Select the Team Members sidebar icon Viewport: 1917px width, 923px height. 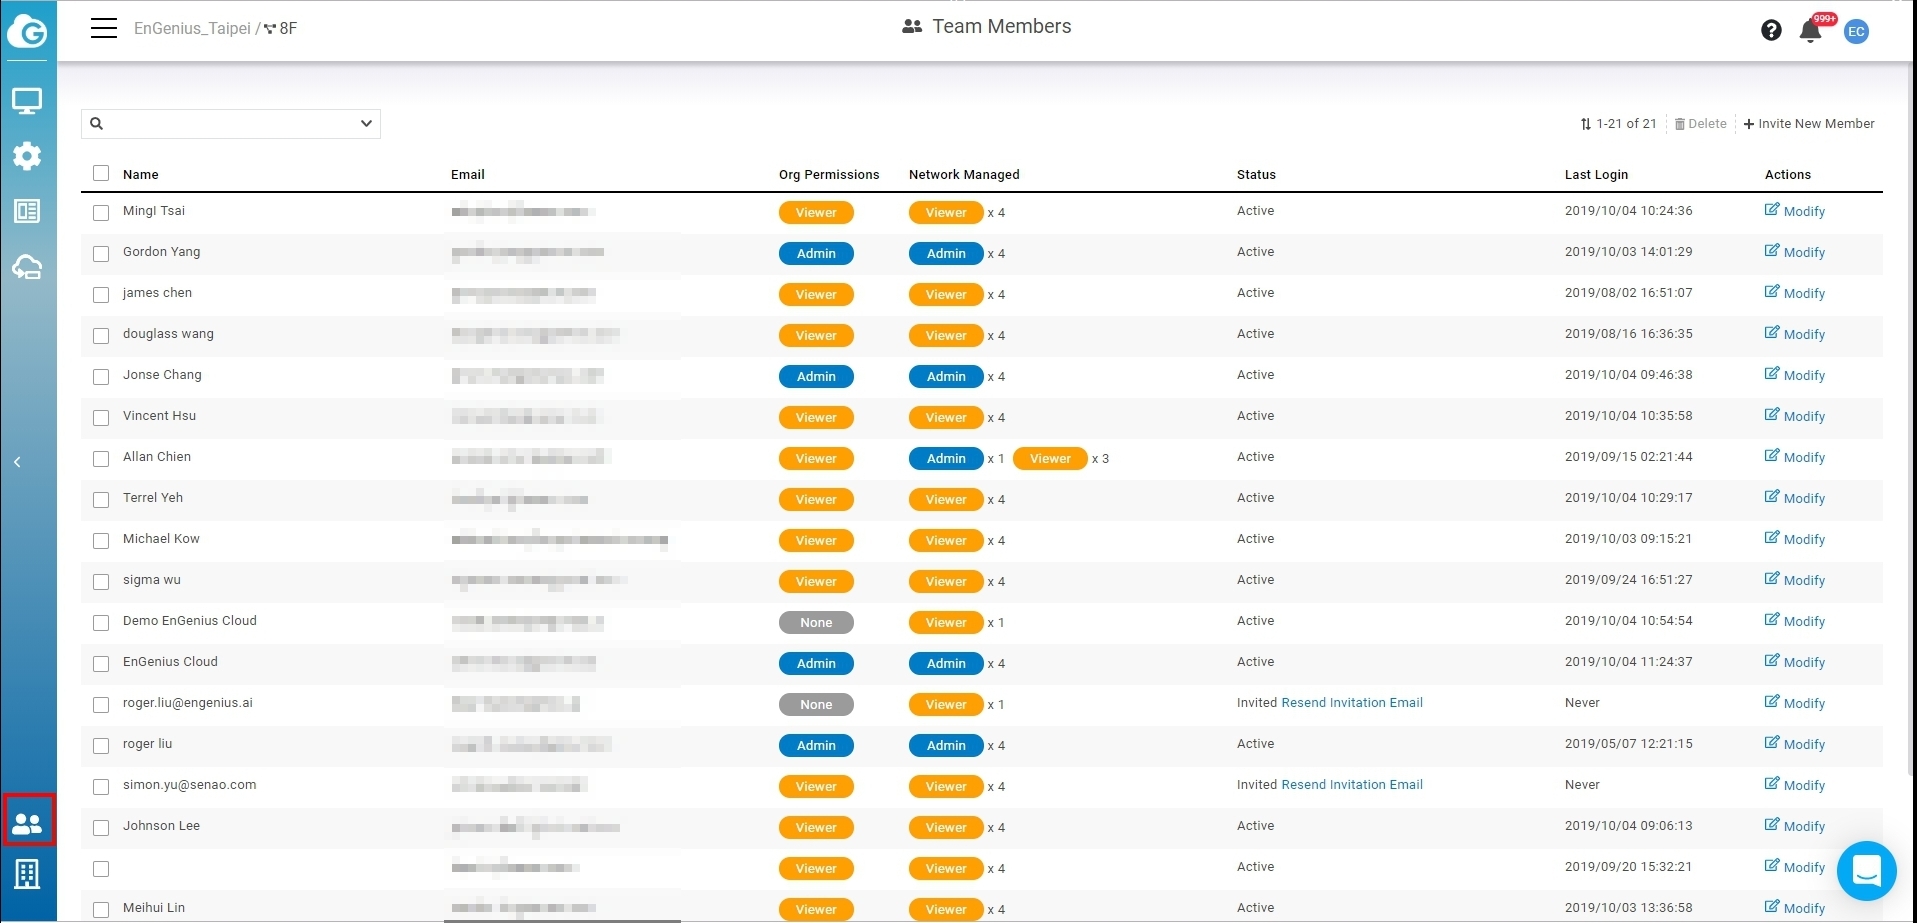(x=28, y=822)
